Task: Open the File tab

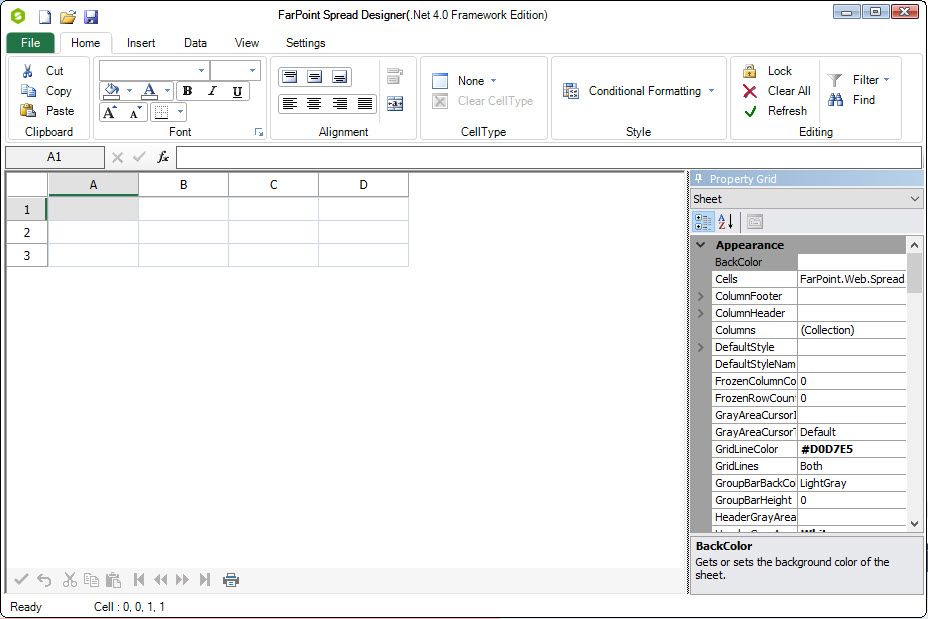Action: pyautogui.click(x=31, y=43)
